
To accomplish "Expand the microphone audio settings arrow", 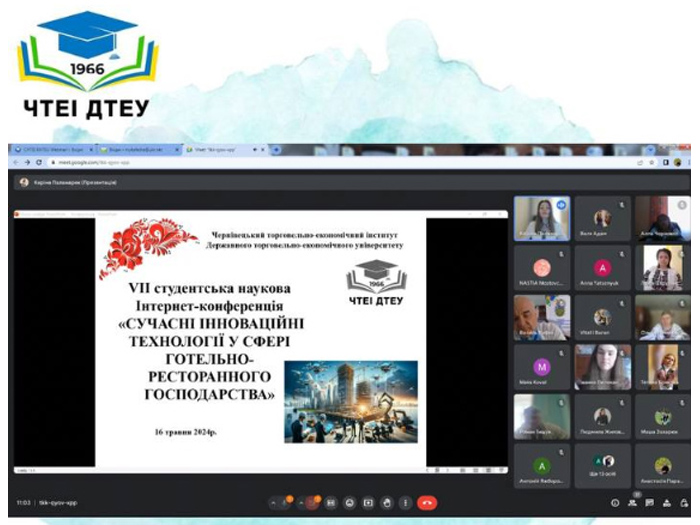I will (276, 502).
